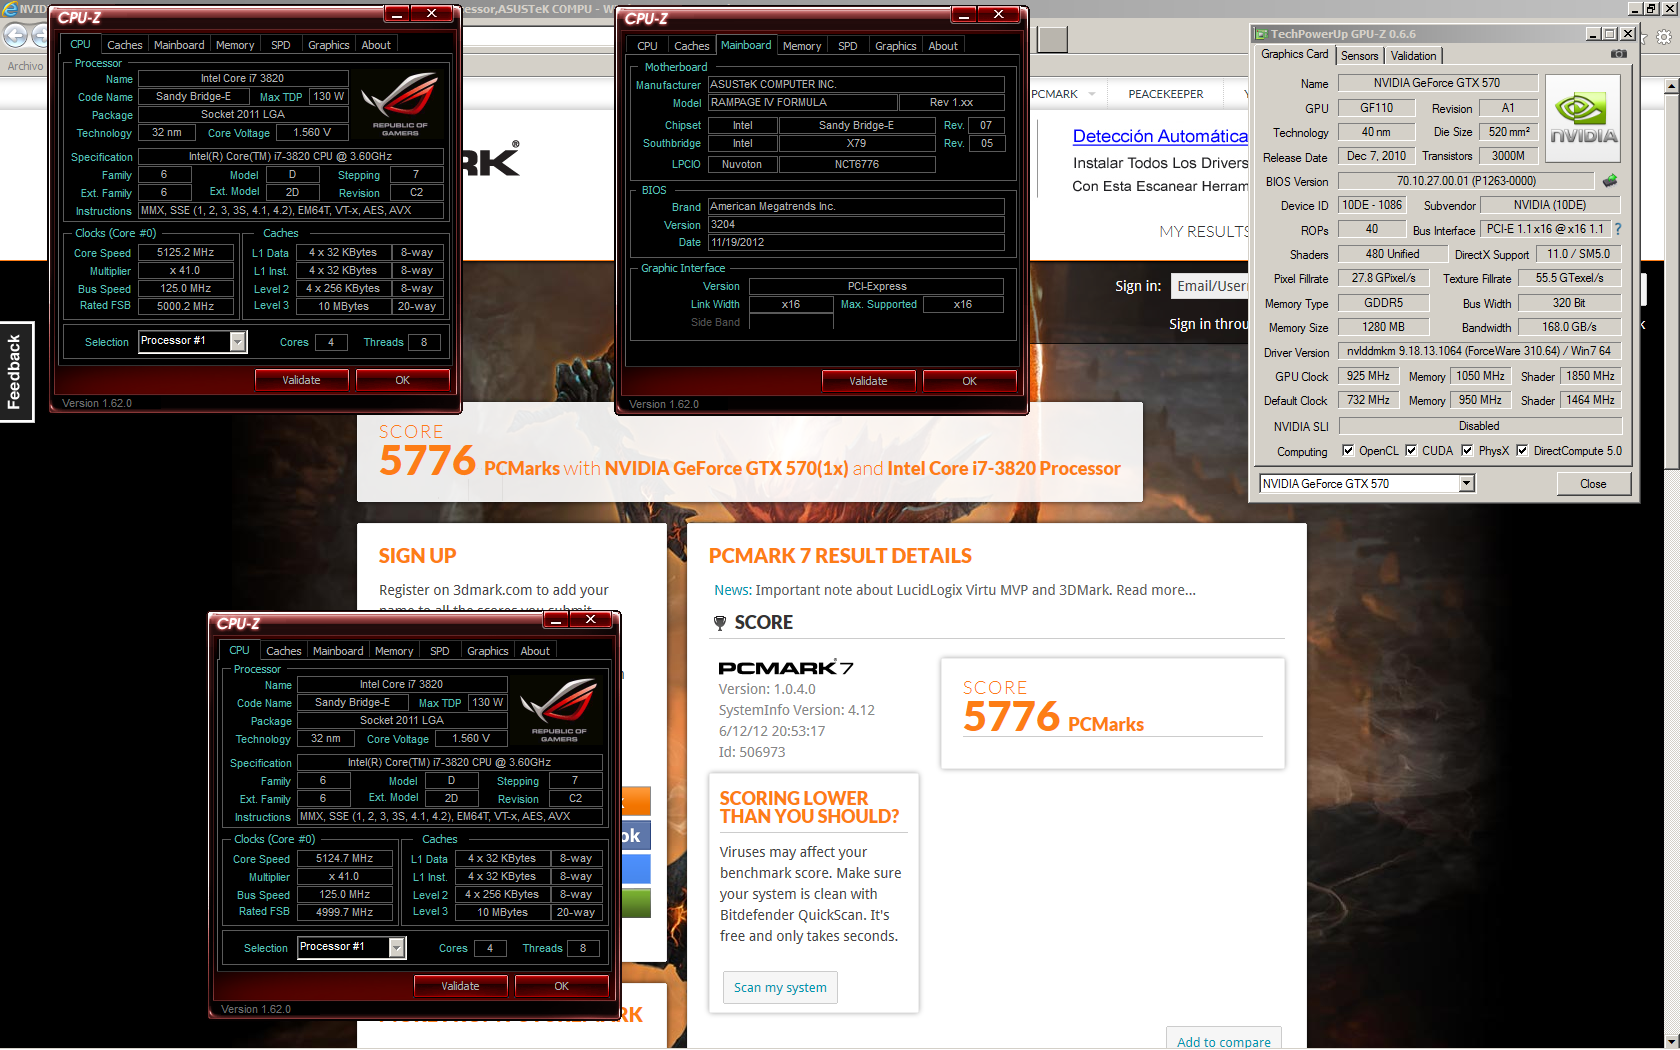The image size is (1680, 1050).
Task: Click the PCMARK 7 logo in result details
Action: (786, 668)
